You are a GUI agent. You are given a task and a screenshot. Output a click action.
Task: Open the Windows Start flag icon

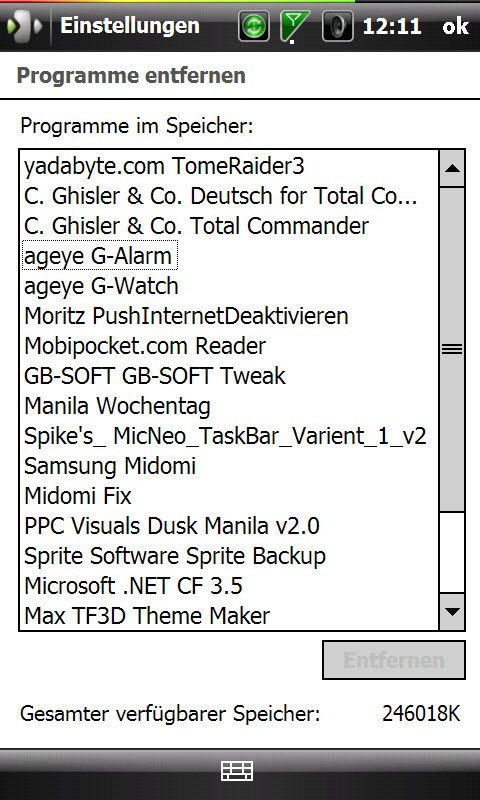click(x=24, y=26)
